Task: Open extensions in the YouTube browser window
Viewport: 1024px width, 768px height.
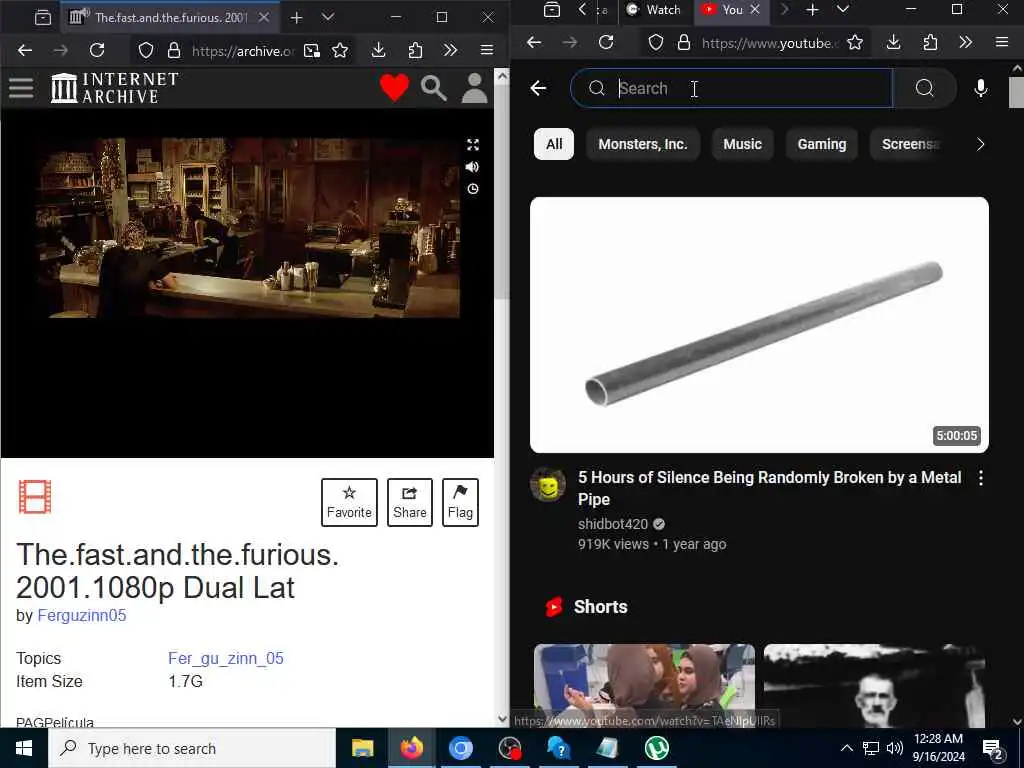Action: [x=930, y=43]
